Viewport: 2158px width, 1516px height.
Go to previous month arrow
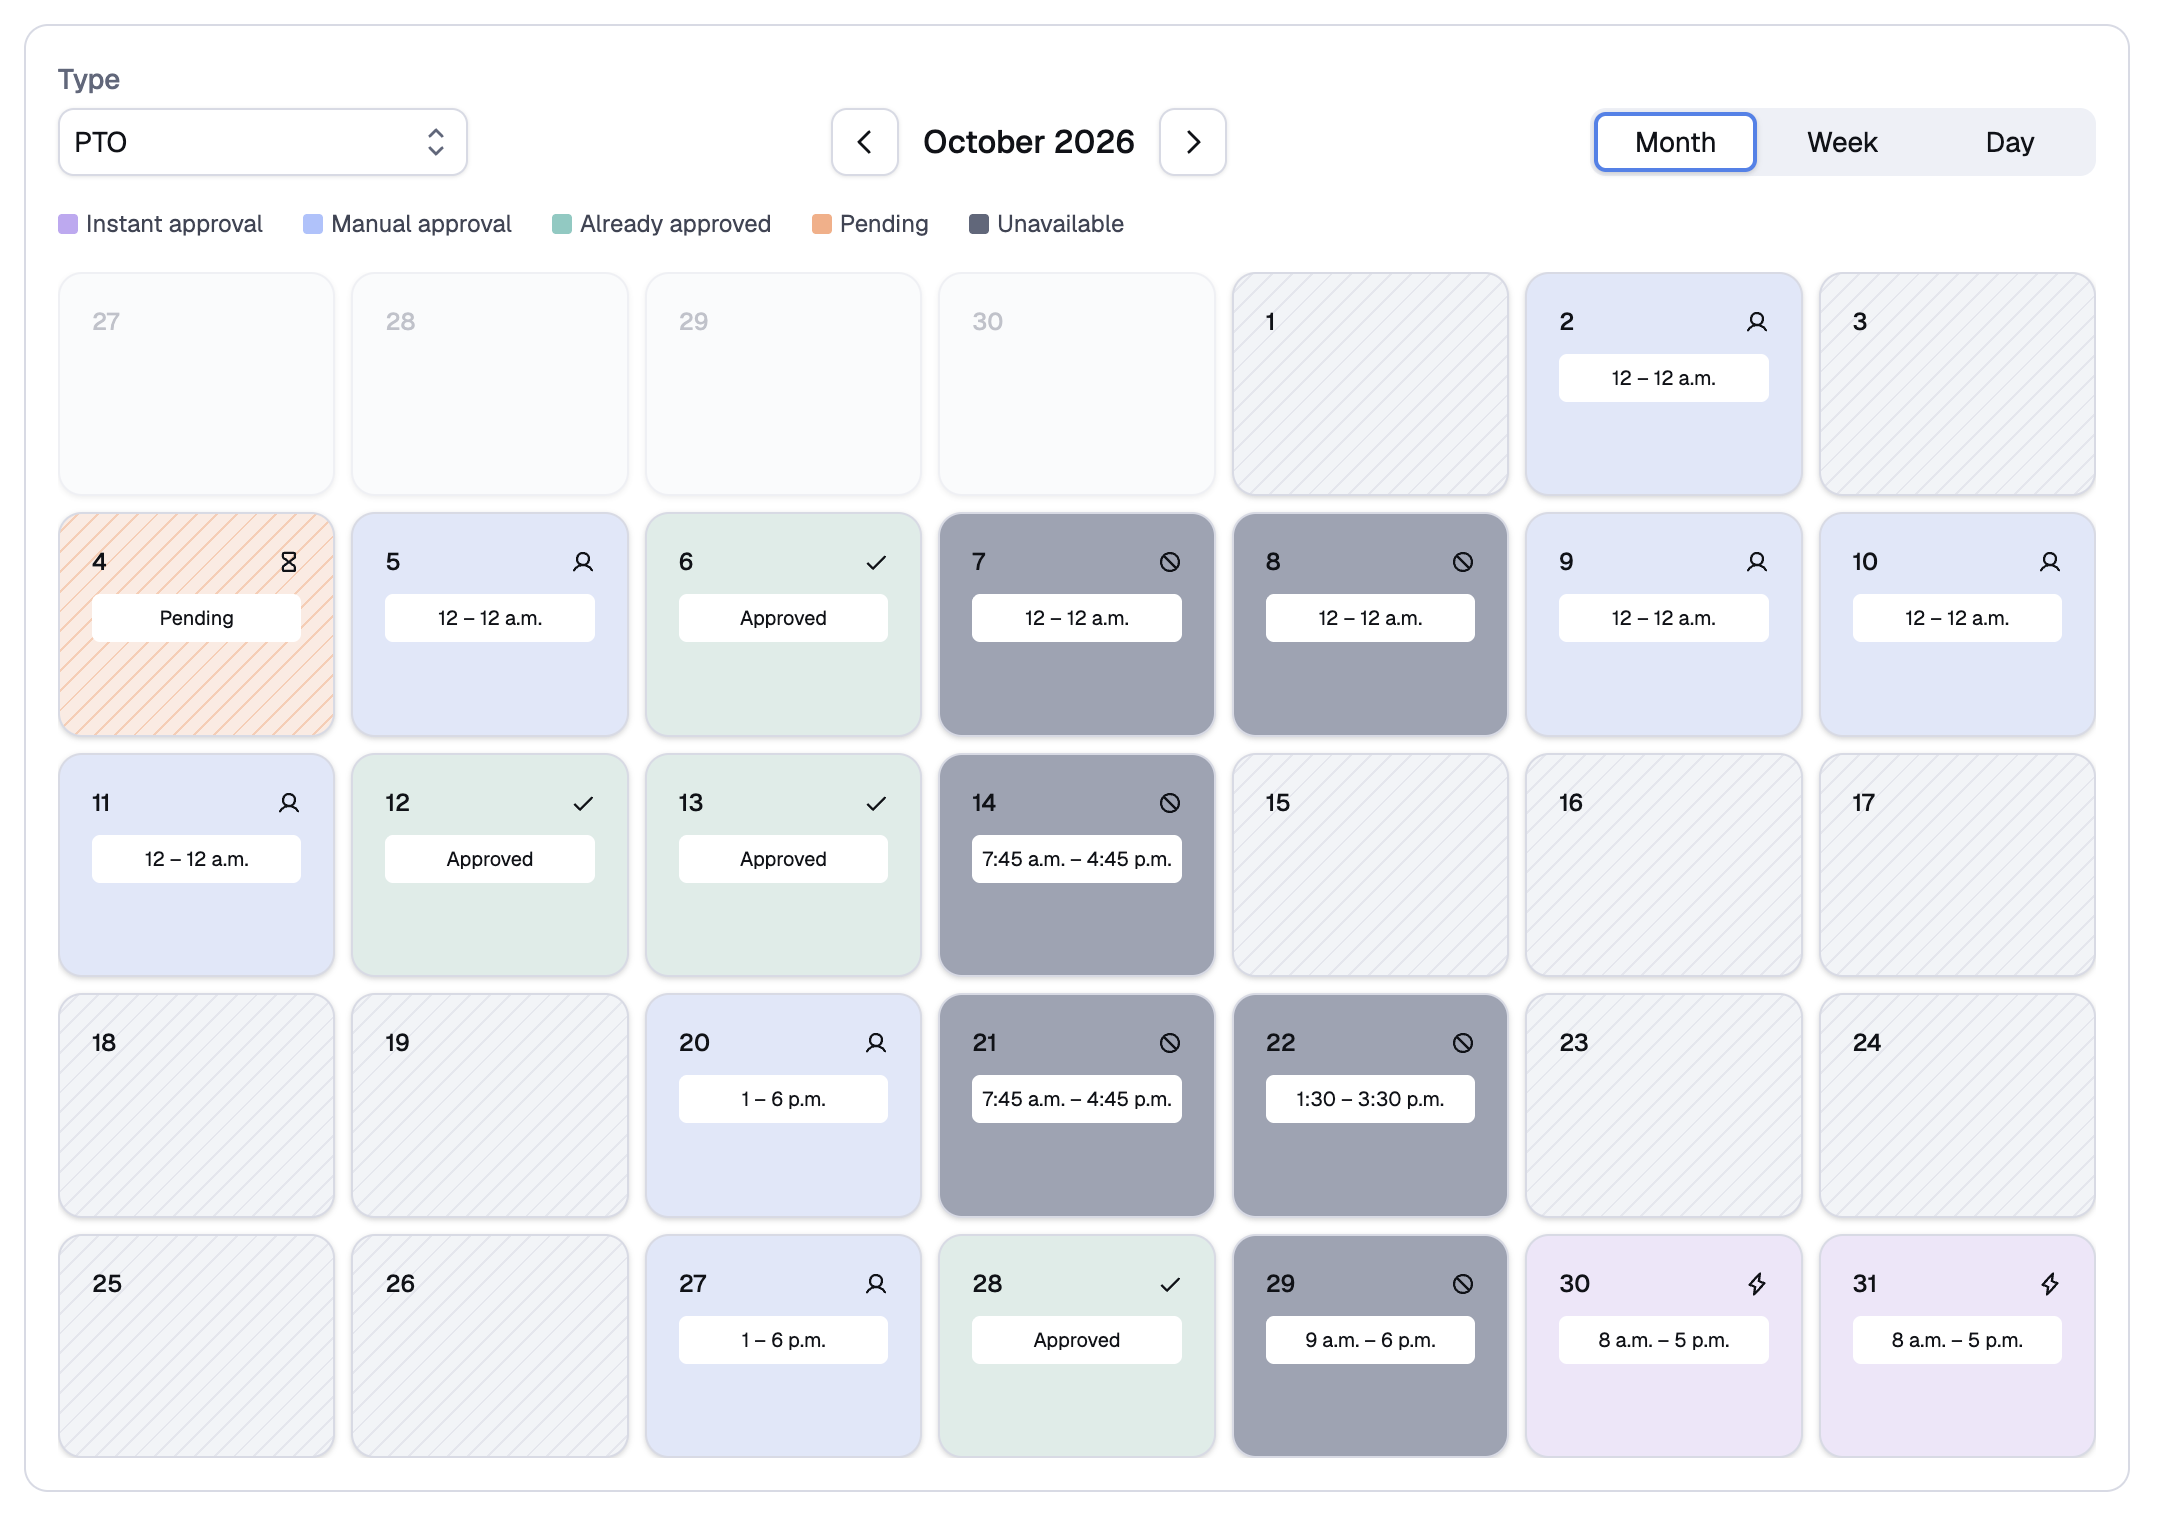pyautogui.click(x=864, y=142)
